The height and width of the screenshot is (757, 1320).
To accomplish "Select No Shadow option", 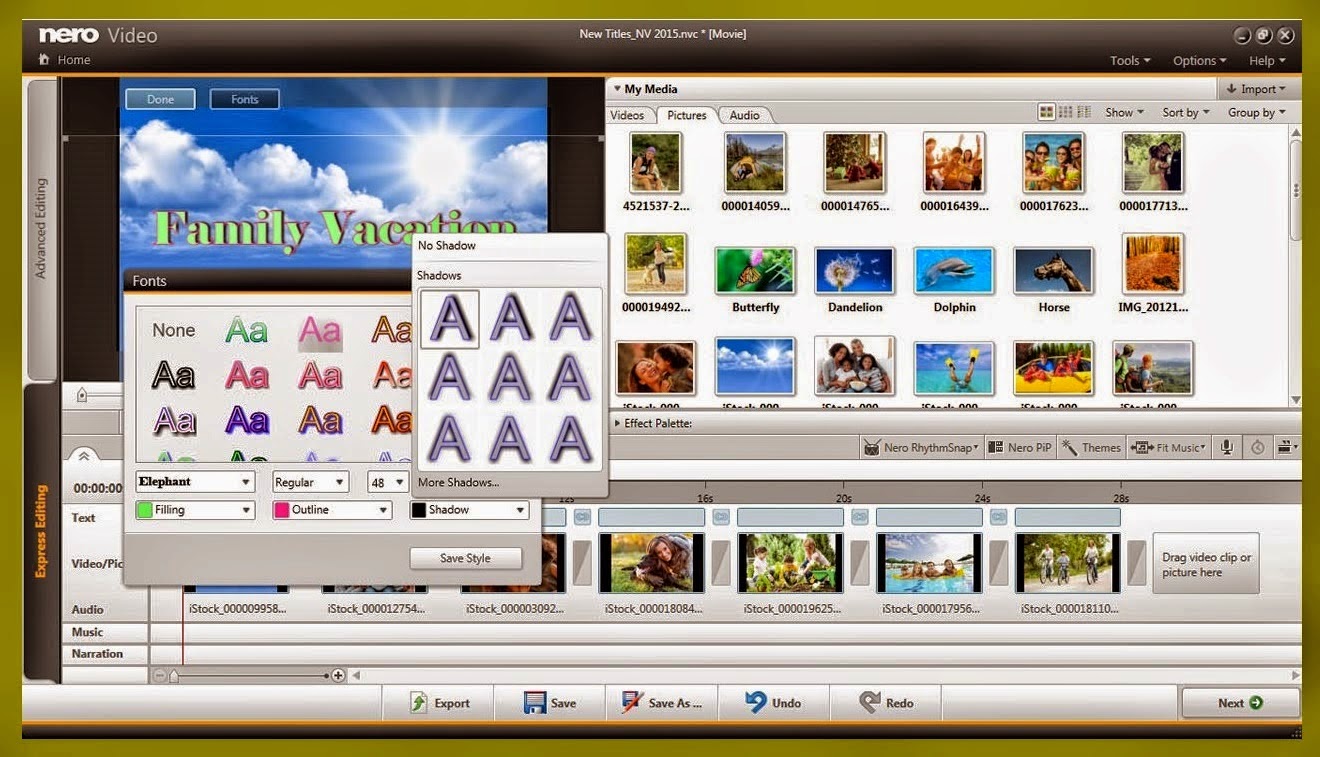I will pos(447,245).
